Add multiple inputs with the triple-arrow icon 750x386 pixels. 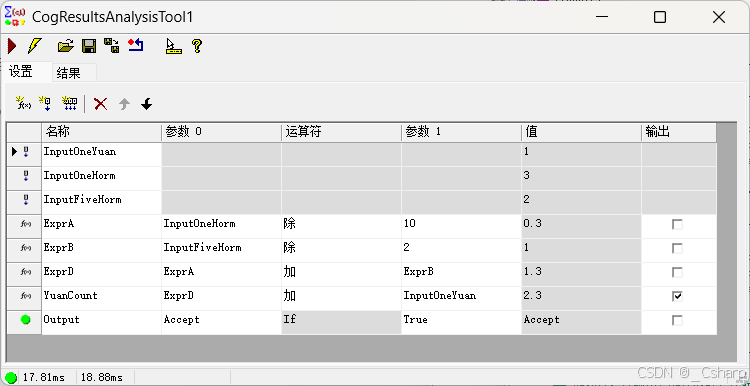(69, 103)
